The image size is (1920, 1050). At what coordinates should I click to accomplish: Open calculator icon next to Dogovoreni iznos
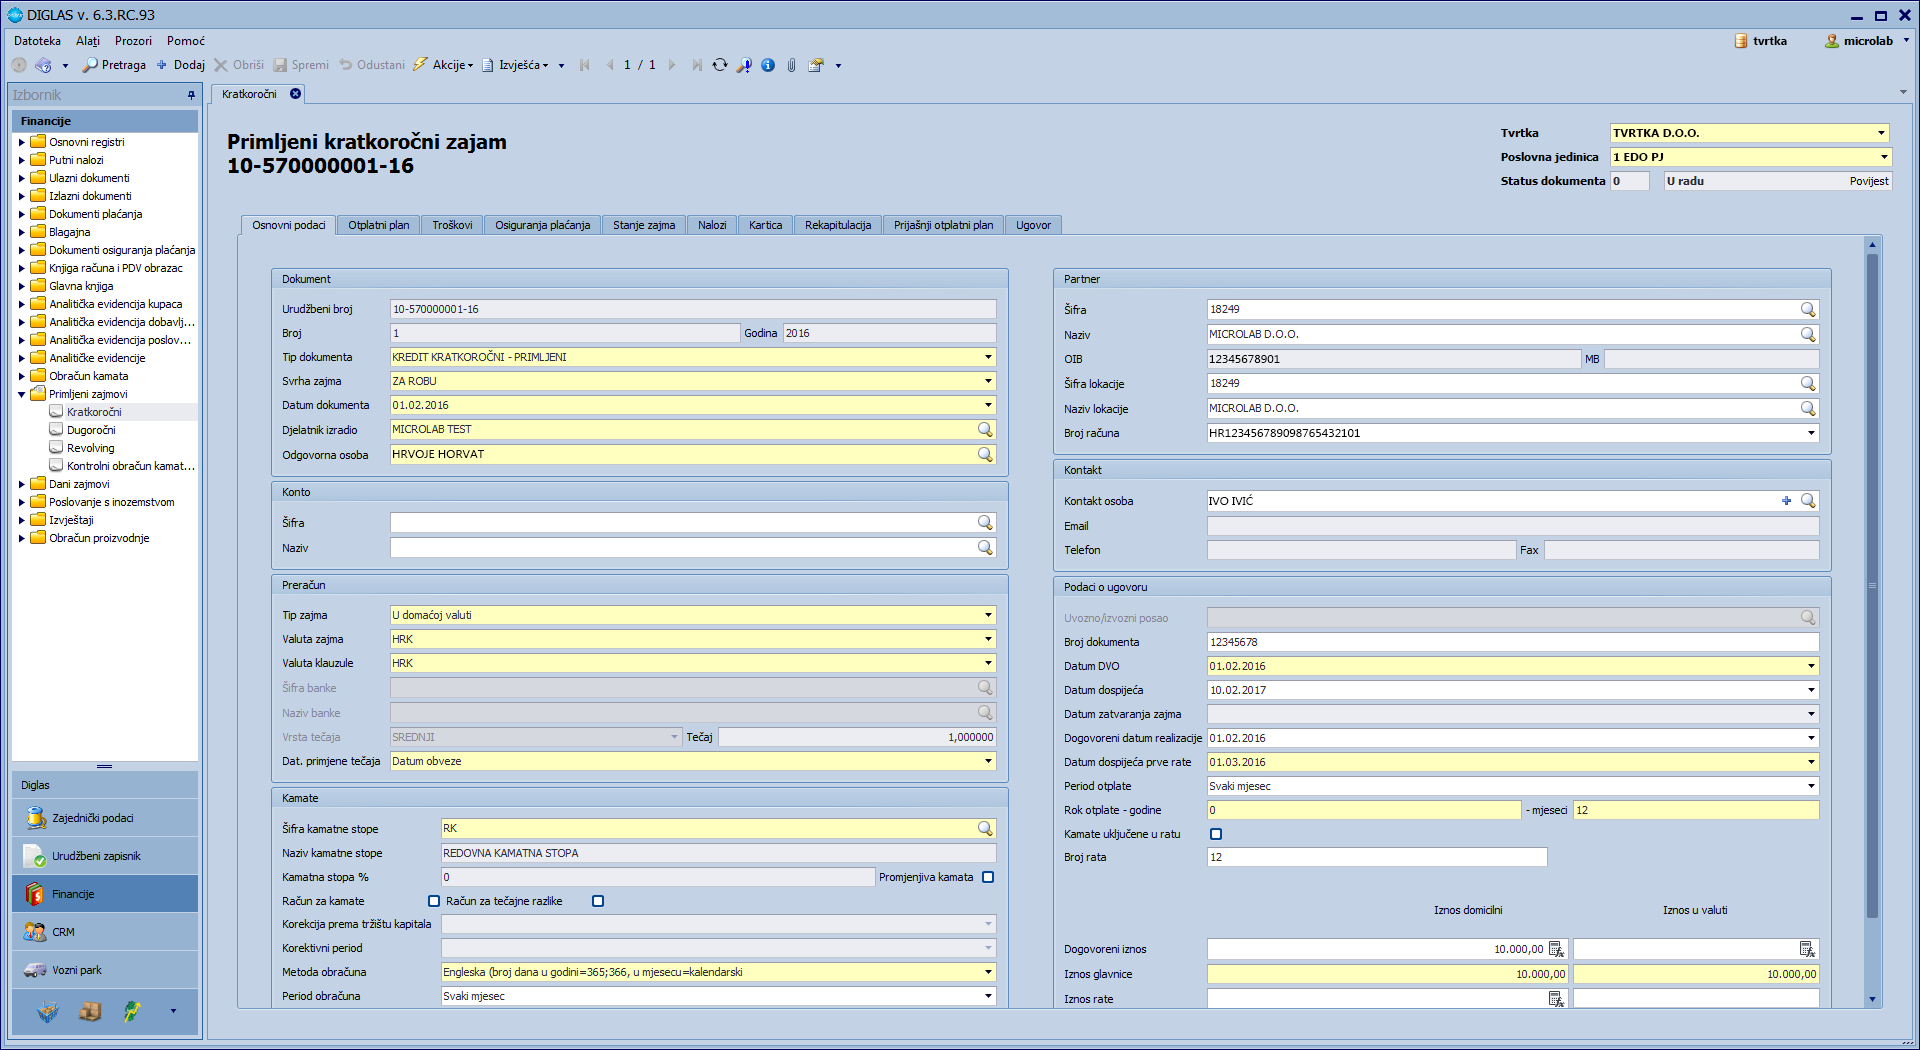[1556, 949]
